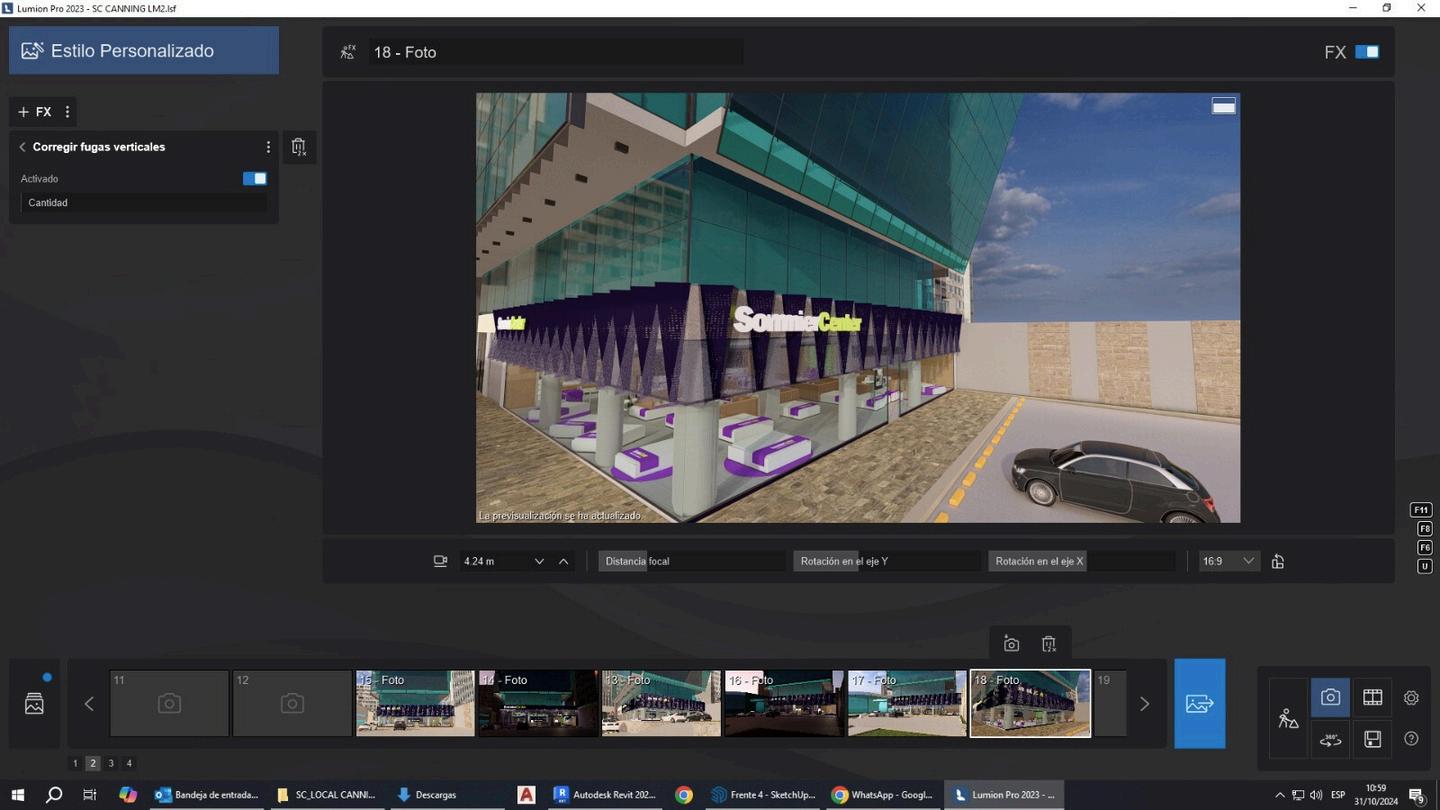The height and width of the screenshot is (810, 1440).
Task: Store camera viewpoint using camera icon above slots
Action: [1011, 644]
